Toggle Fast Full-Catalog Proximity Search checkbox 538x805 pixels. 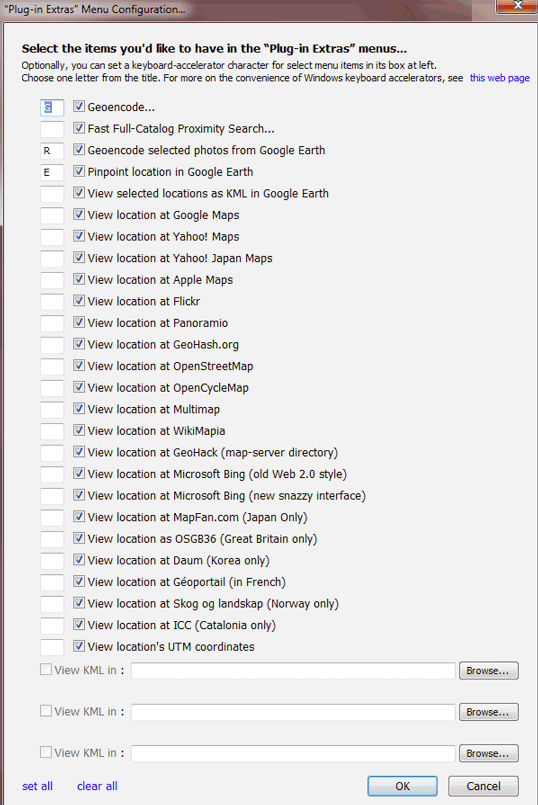click(79, 128)
